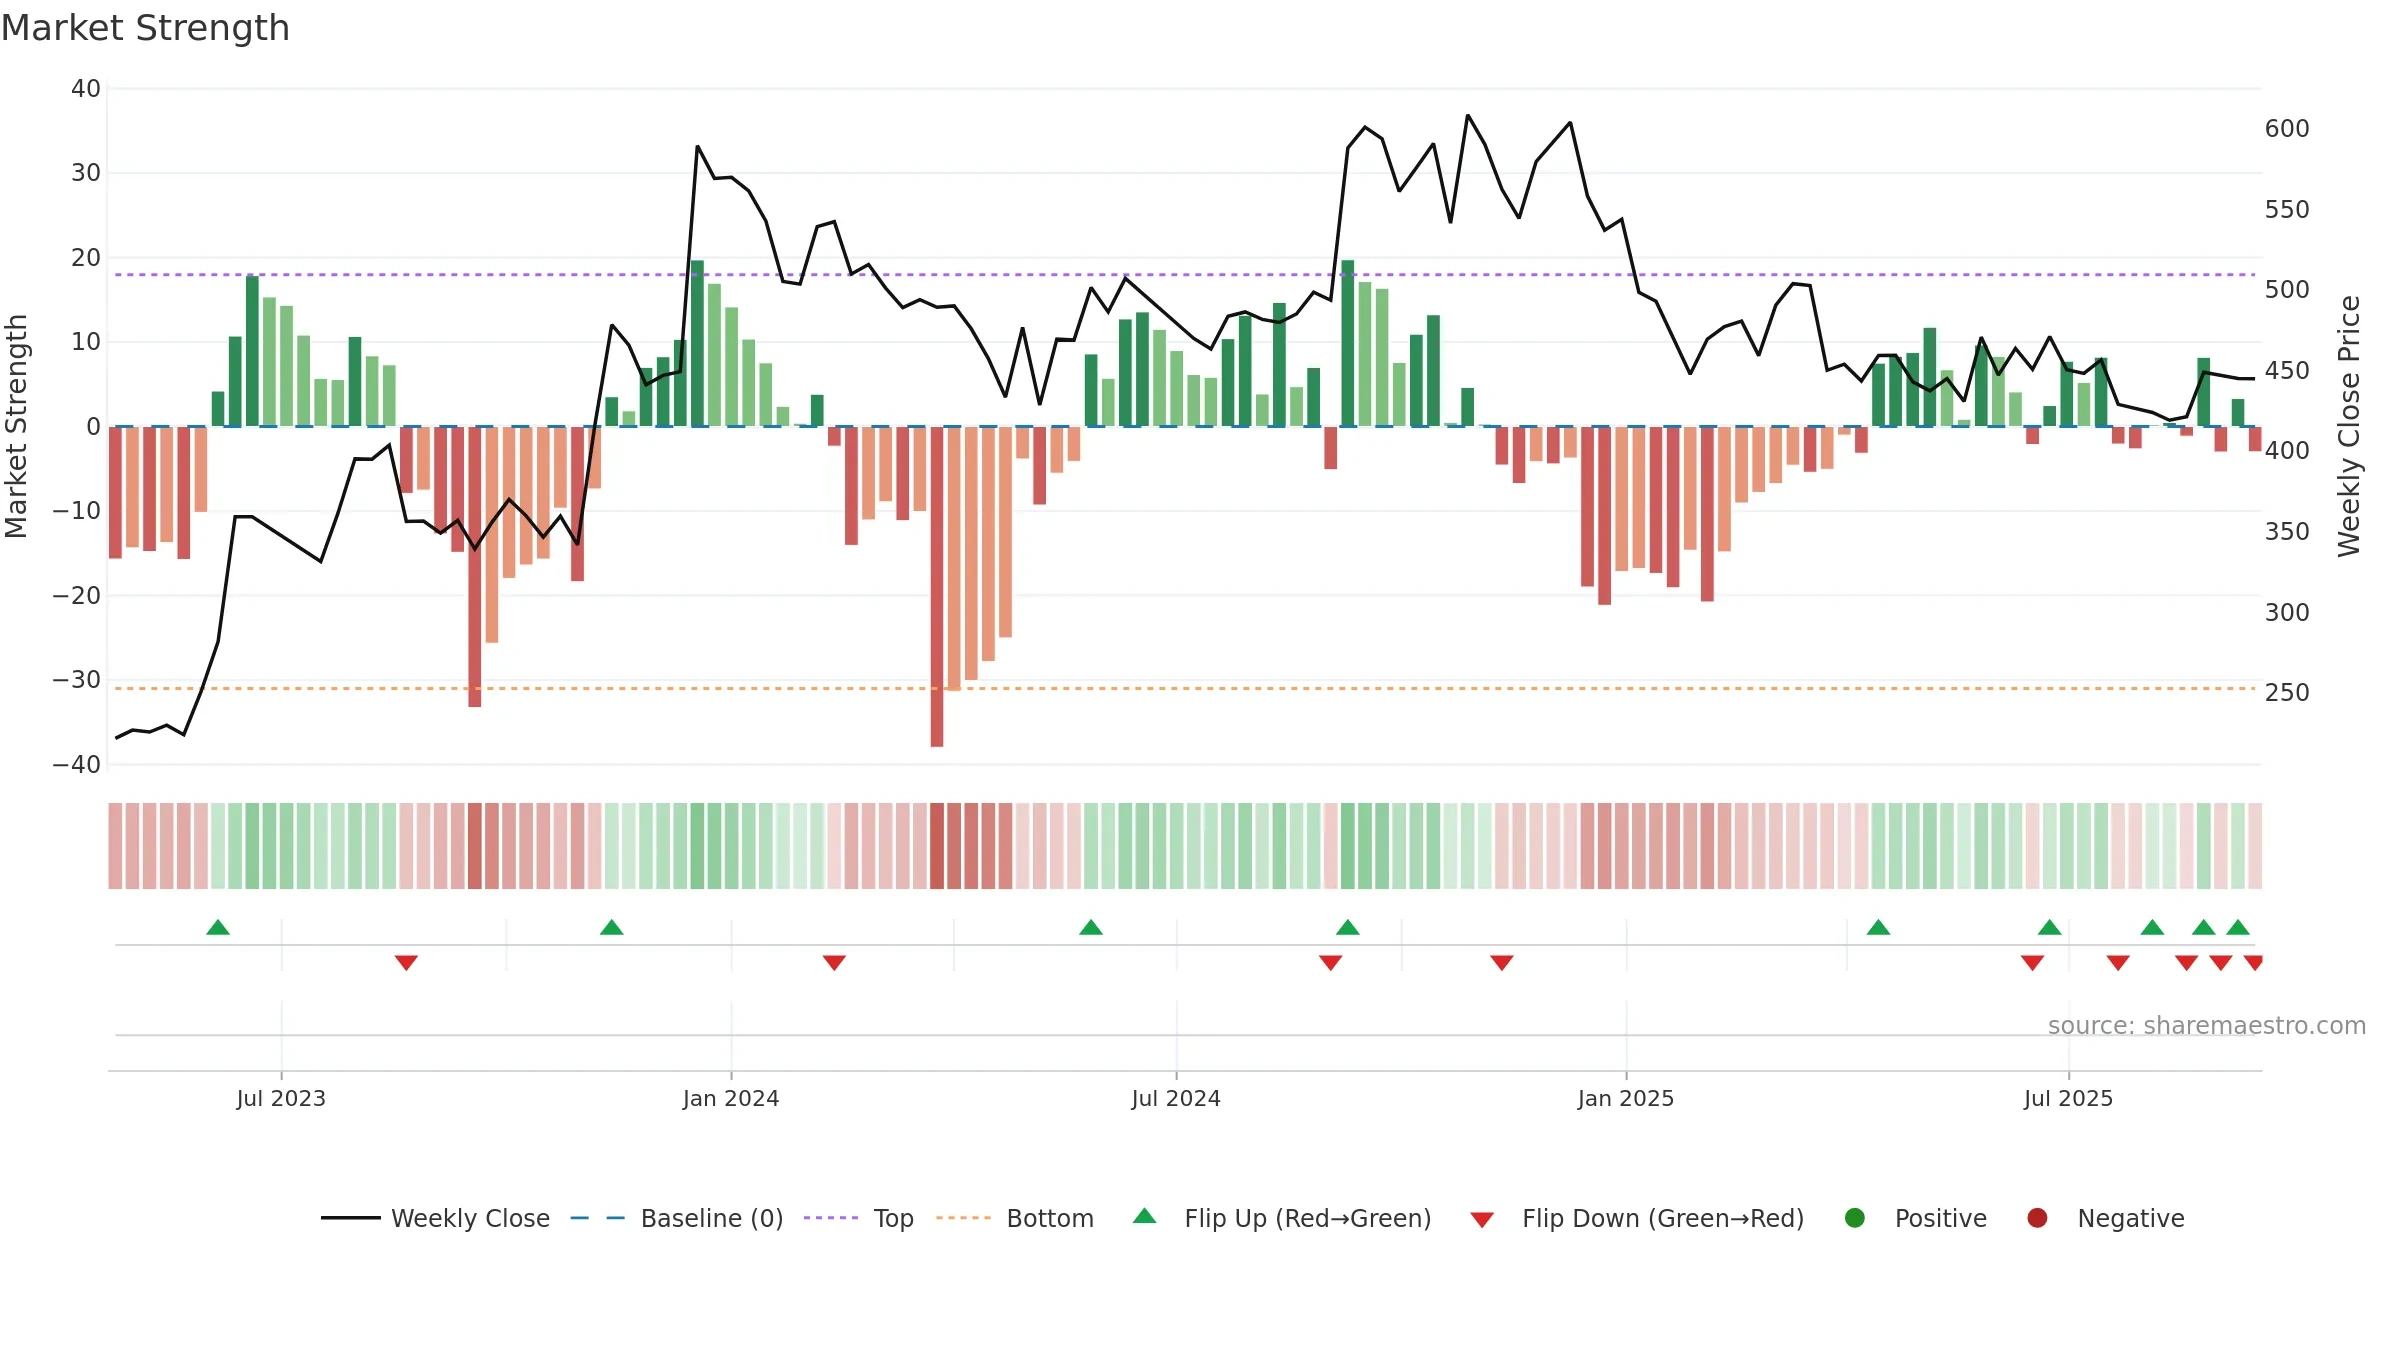Click the Jul 2024 axis label

(1176, 1098)
